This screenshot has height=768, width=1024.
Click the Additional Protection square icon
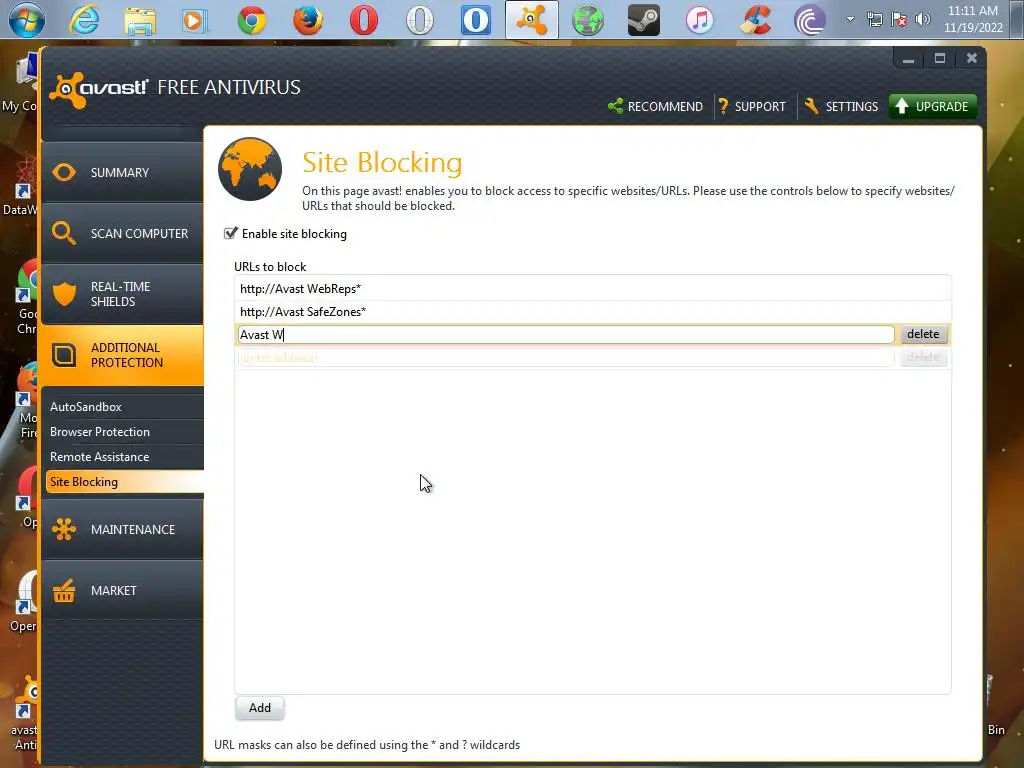[x=64, y=355]
